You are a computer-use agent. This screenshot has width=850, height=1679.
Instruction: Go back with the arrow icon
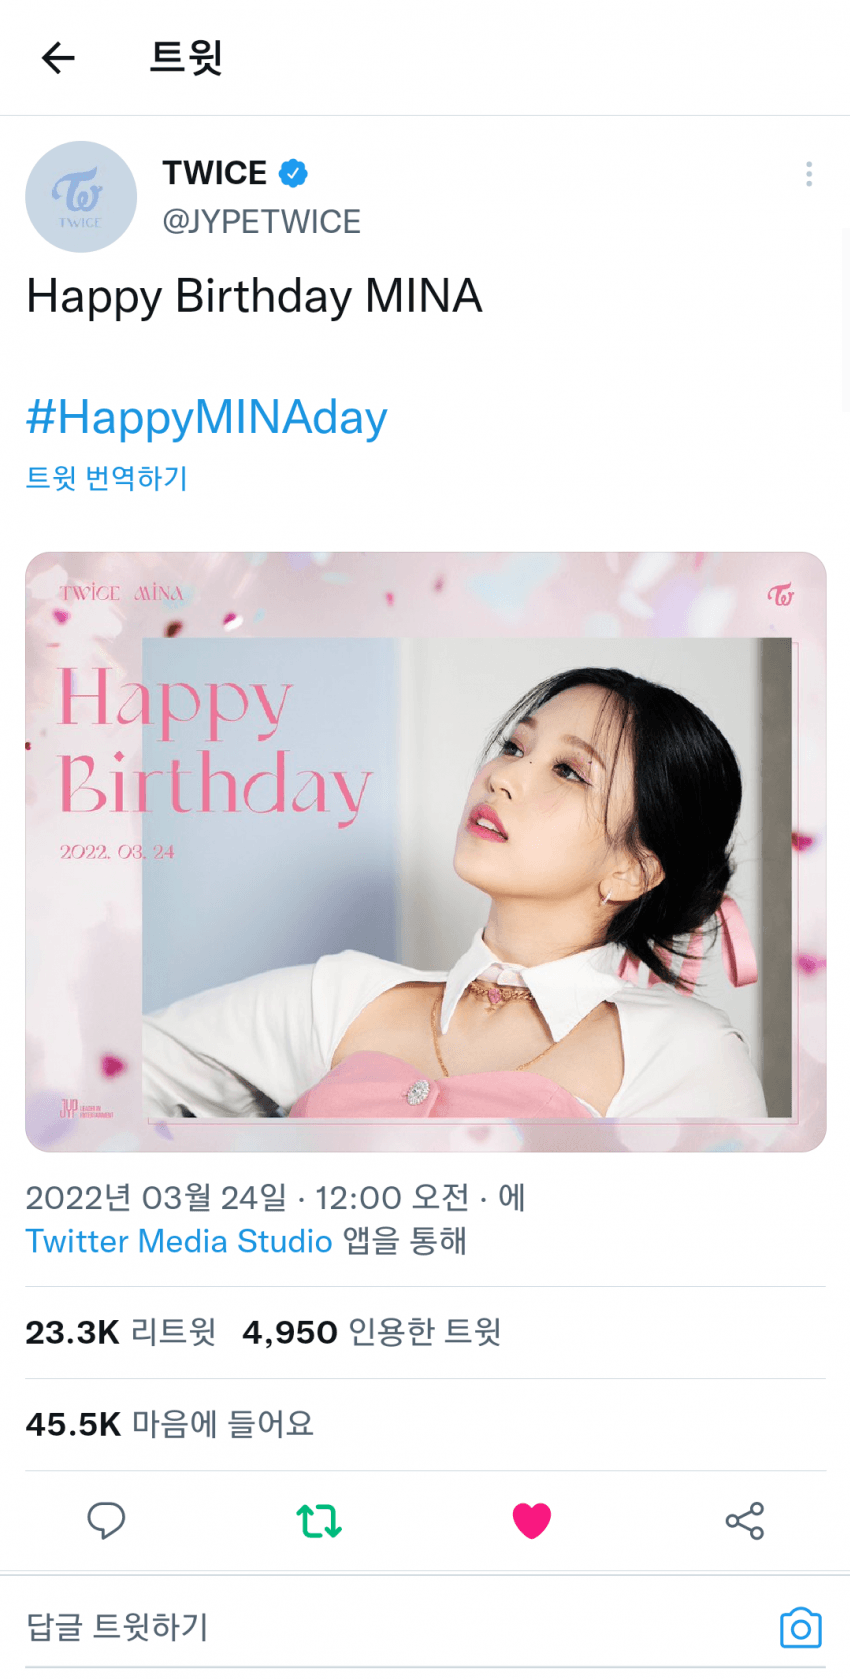click(x=58, y=58)
